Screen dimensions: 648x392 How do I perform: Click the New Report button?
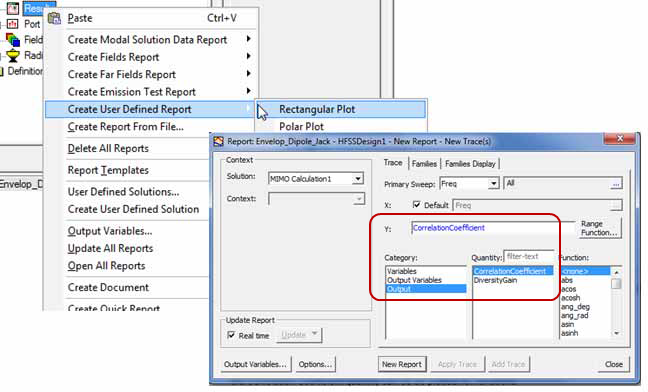pos(402,364)
